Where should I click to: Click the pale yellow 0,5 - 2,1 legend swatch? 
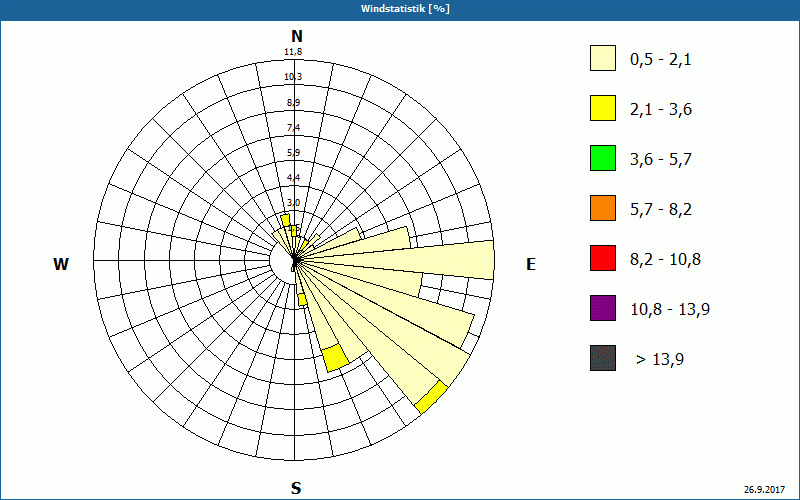(603, 58)
